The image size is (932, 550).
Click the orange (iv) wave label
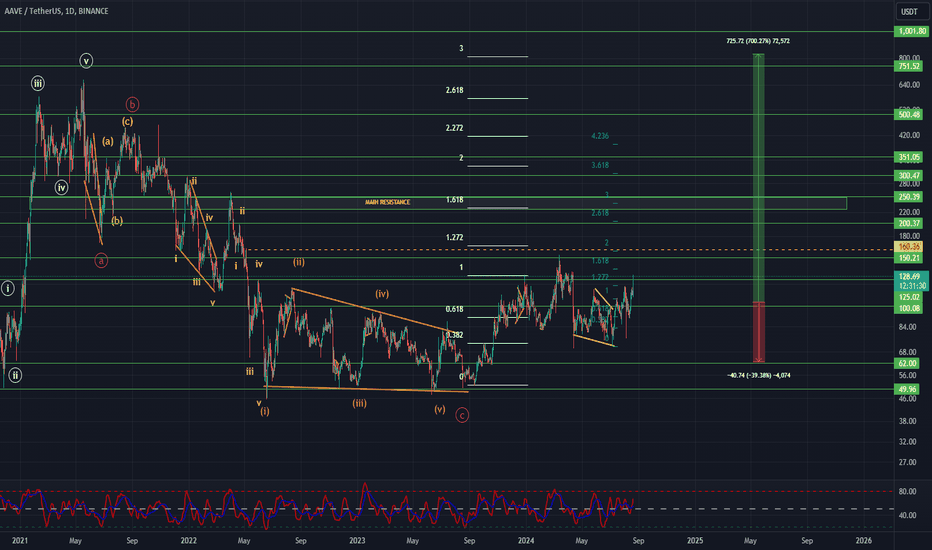[x=382, y=294]
